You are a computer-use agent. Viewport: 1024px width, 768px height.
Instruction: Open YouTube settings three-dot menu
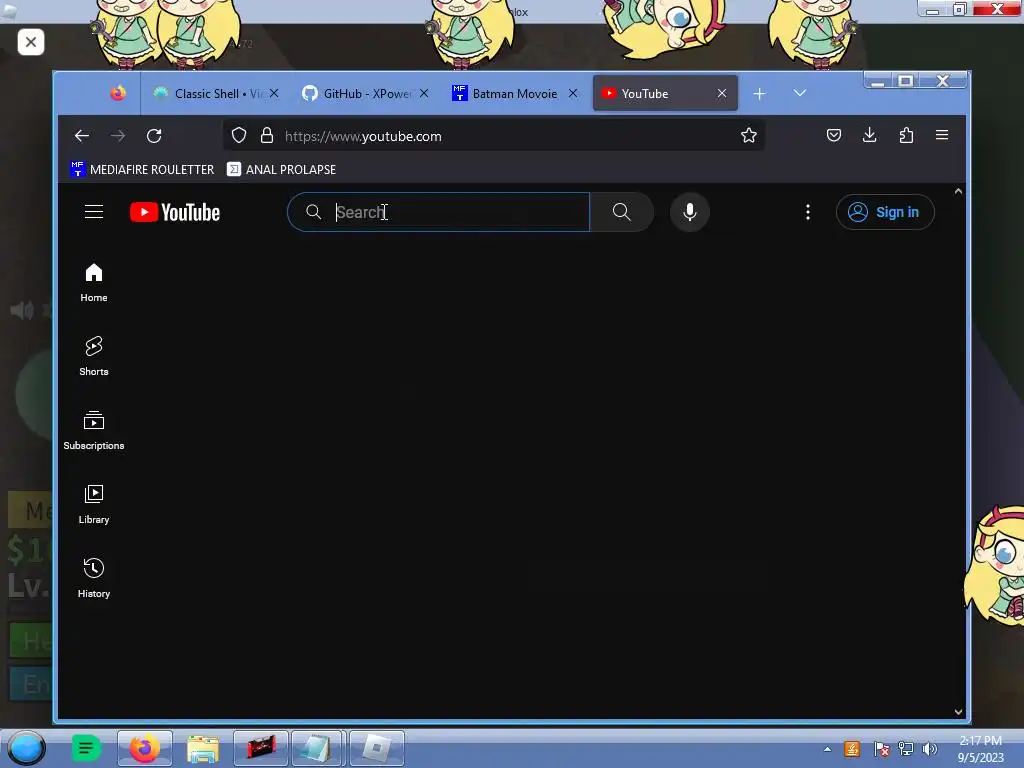coord(808,212)
